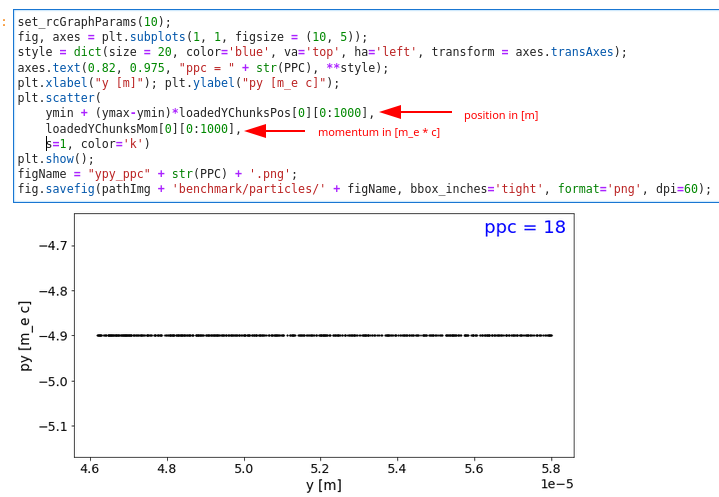Click the 5.8 x-axis tick label
The height and width of the screenshot is (497, 719).
coord(551,469)
